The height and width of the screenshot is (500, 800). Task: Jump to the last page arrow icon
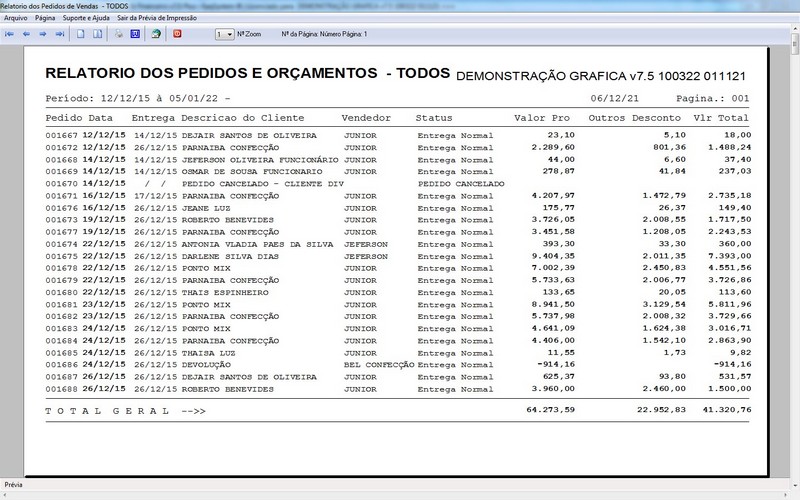pos(60,34)
